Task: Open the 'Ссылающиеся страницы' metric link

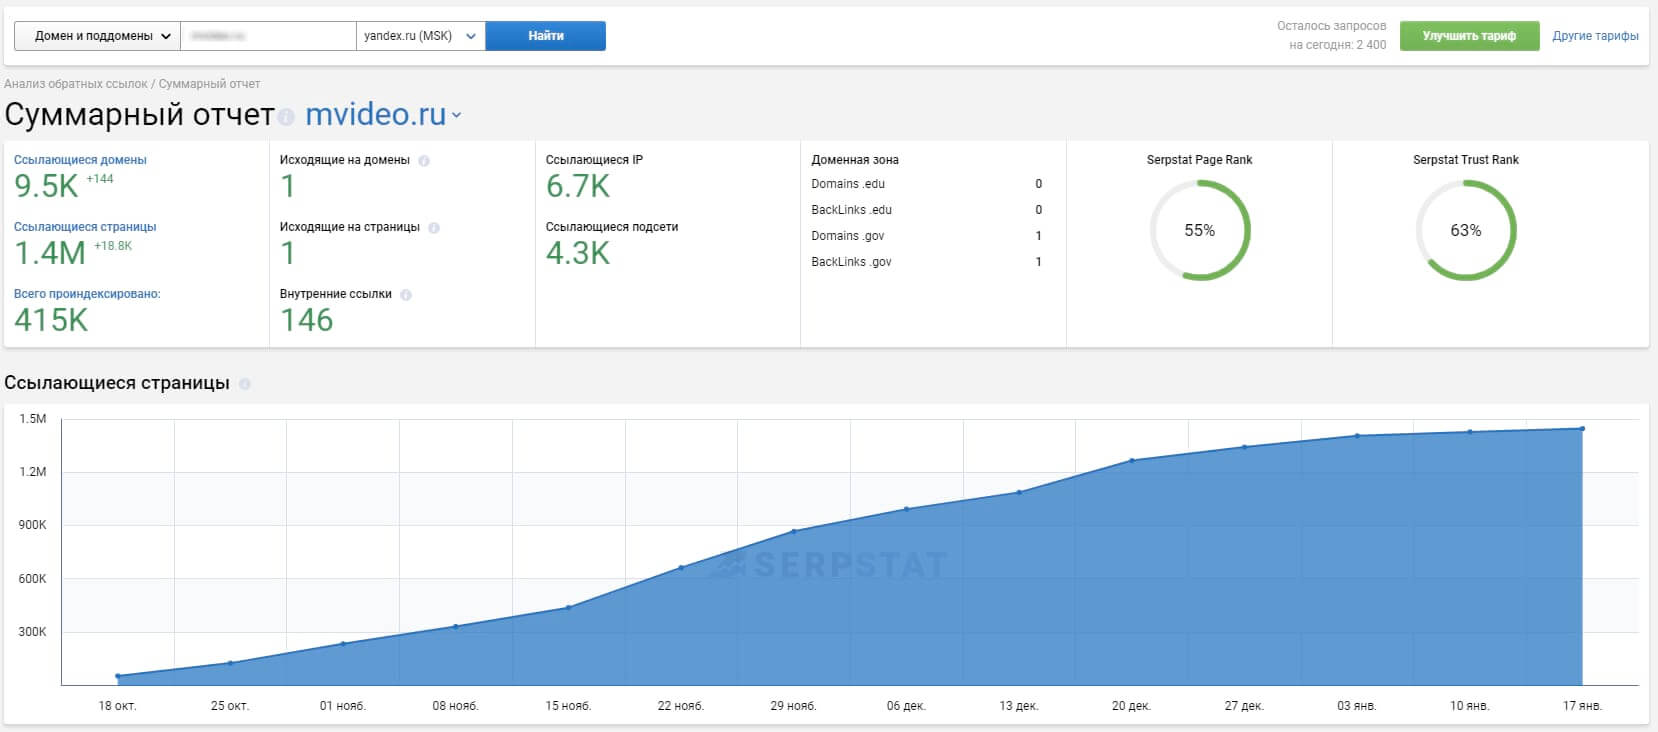Action: tap(85, 227)
